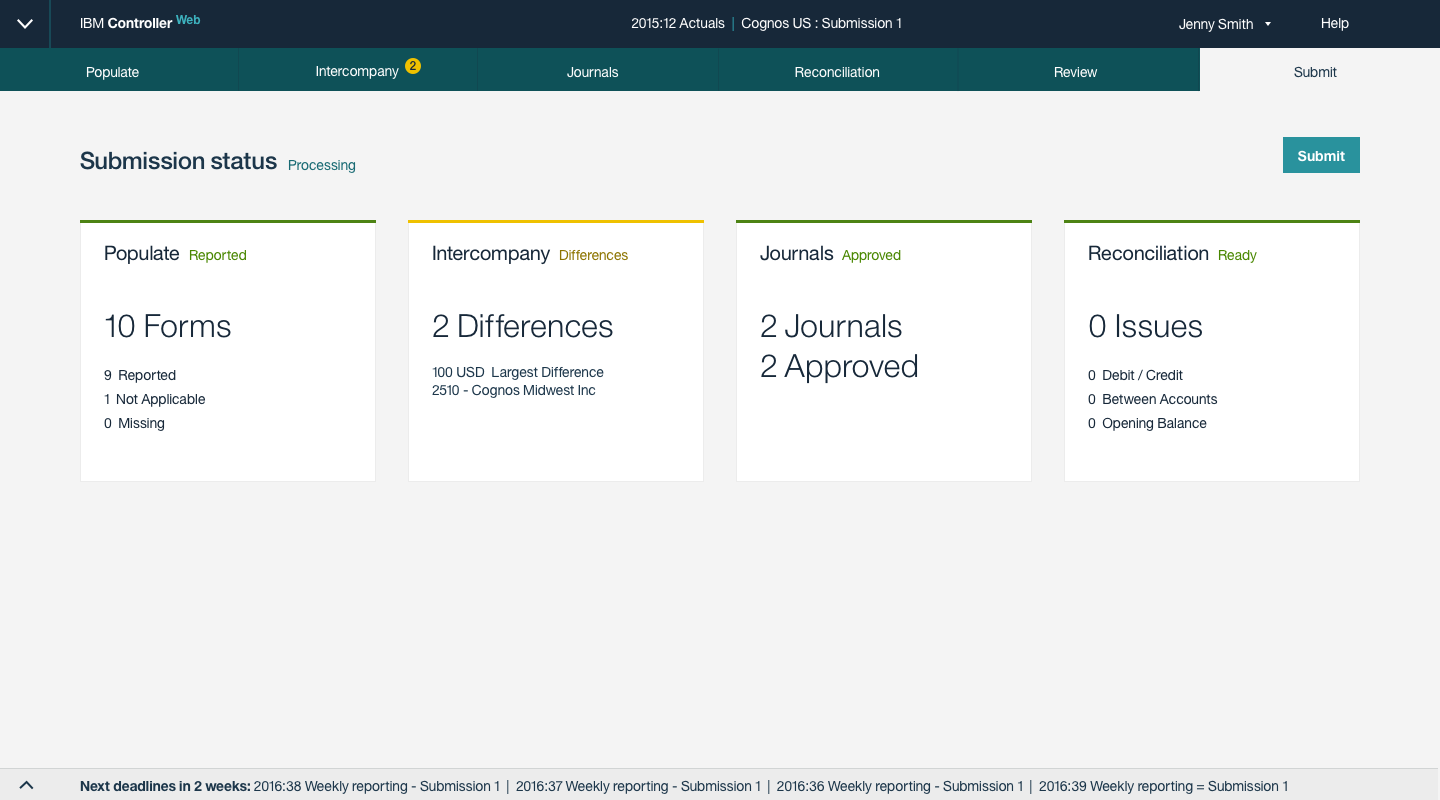Click the 0 Issues count
The image size is (1440, 800).
1145,326
